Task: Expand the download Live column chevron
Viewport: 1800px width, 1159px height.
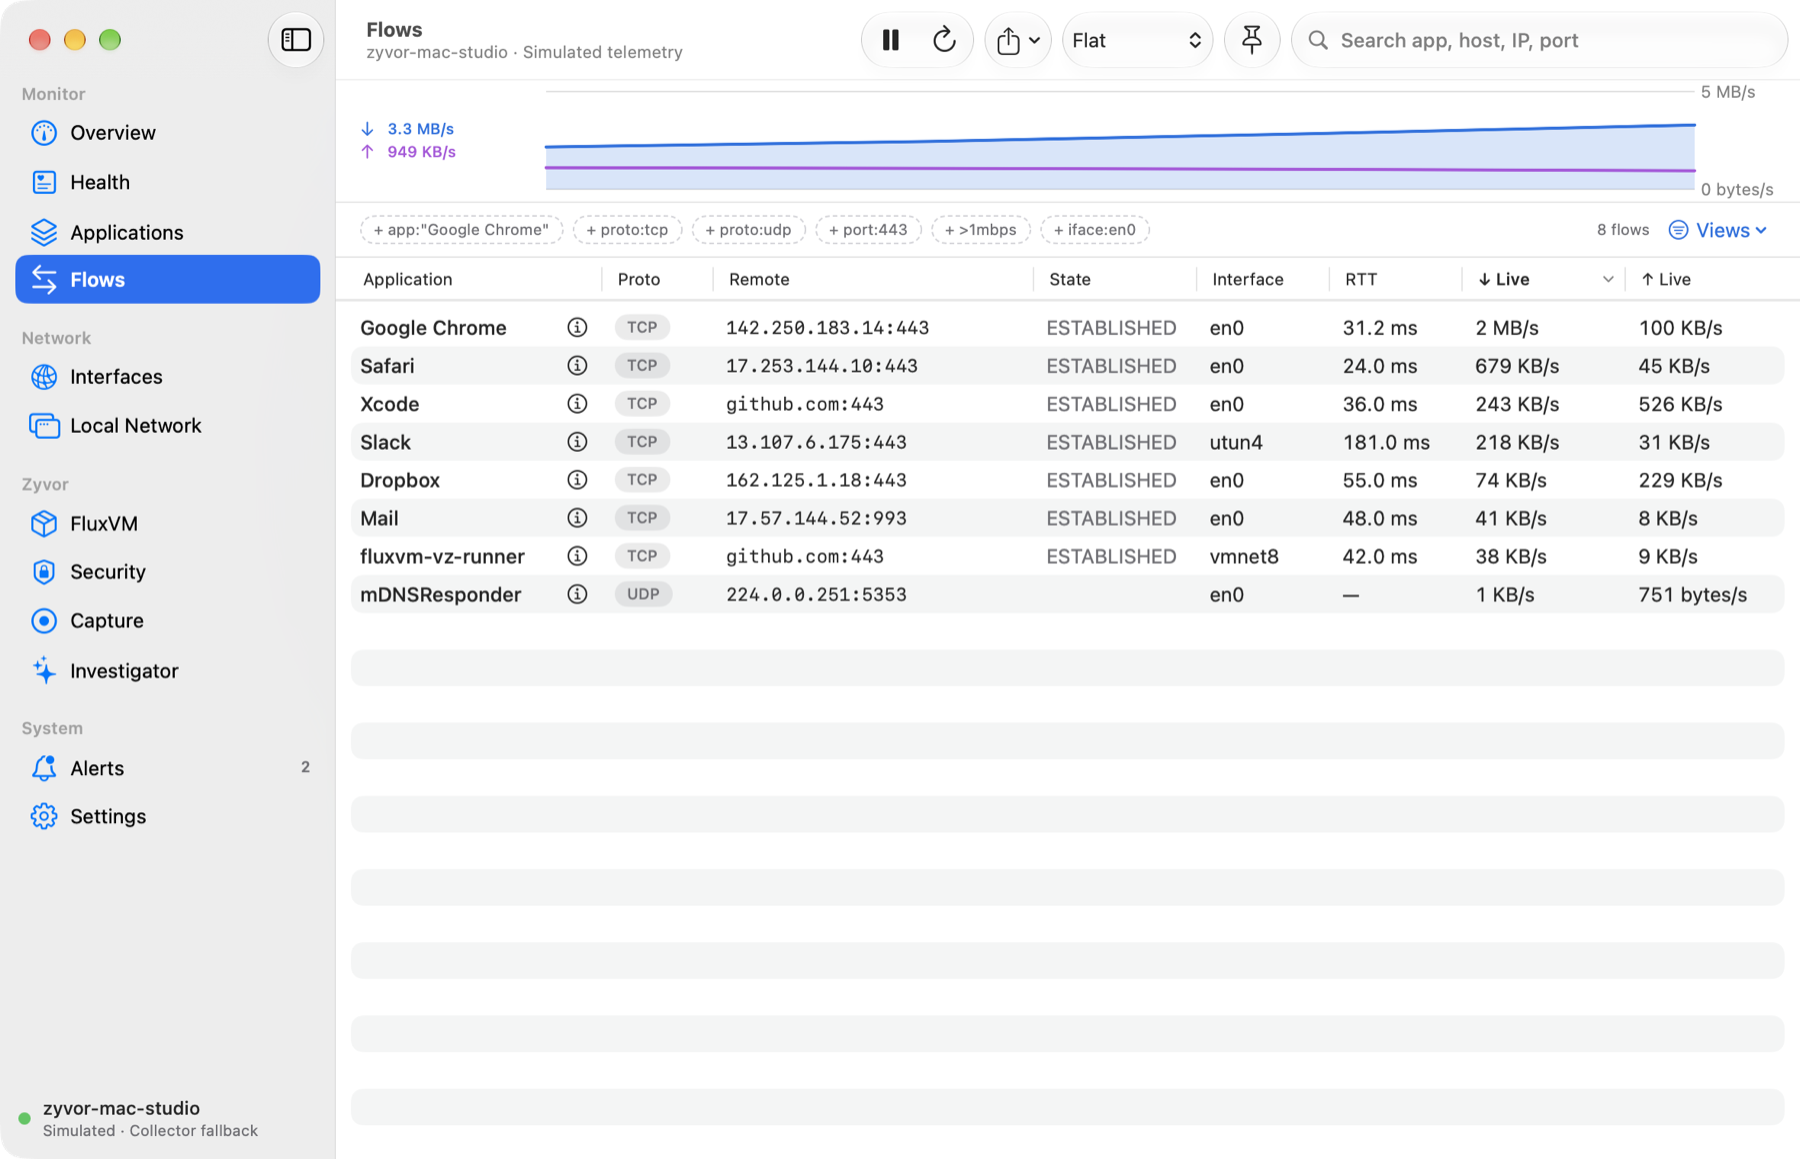Action: click(x=1607, y=280)
